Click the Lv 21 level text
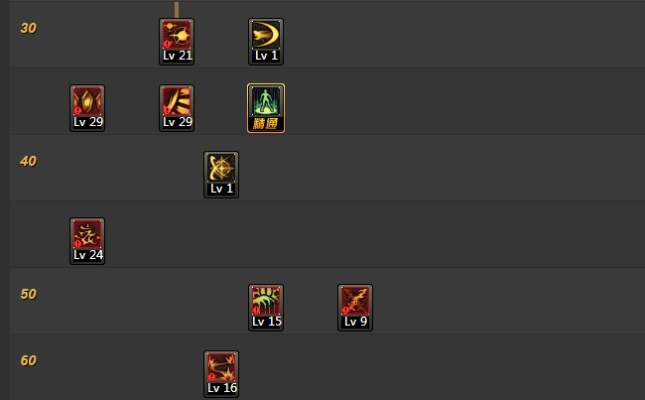The image size is (645, 400). 177,56
